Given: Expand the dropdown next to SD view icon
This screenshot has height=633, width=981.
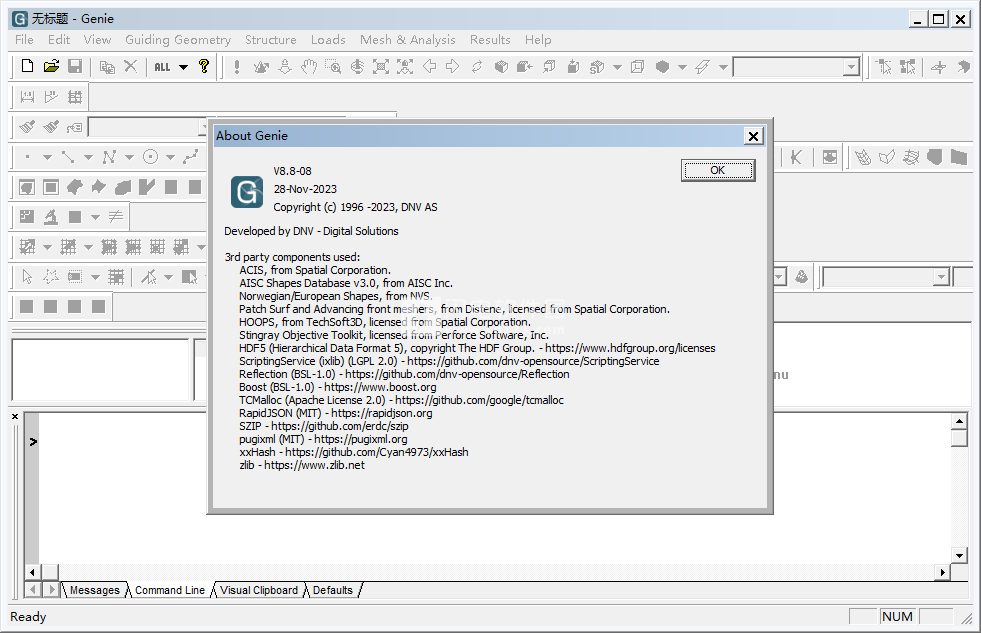Looking at the screenshot, I should pyautogui.click(x=617, y=67).
